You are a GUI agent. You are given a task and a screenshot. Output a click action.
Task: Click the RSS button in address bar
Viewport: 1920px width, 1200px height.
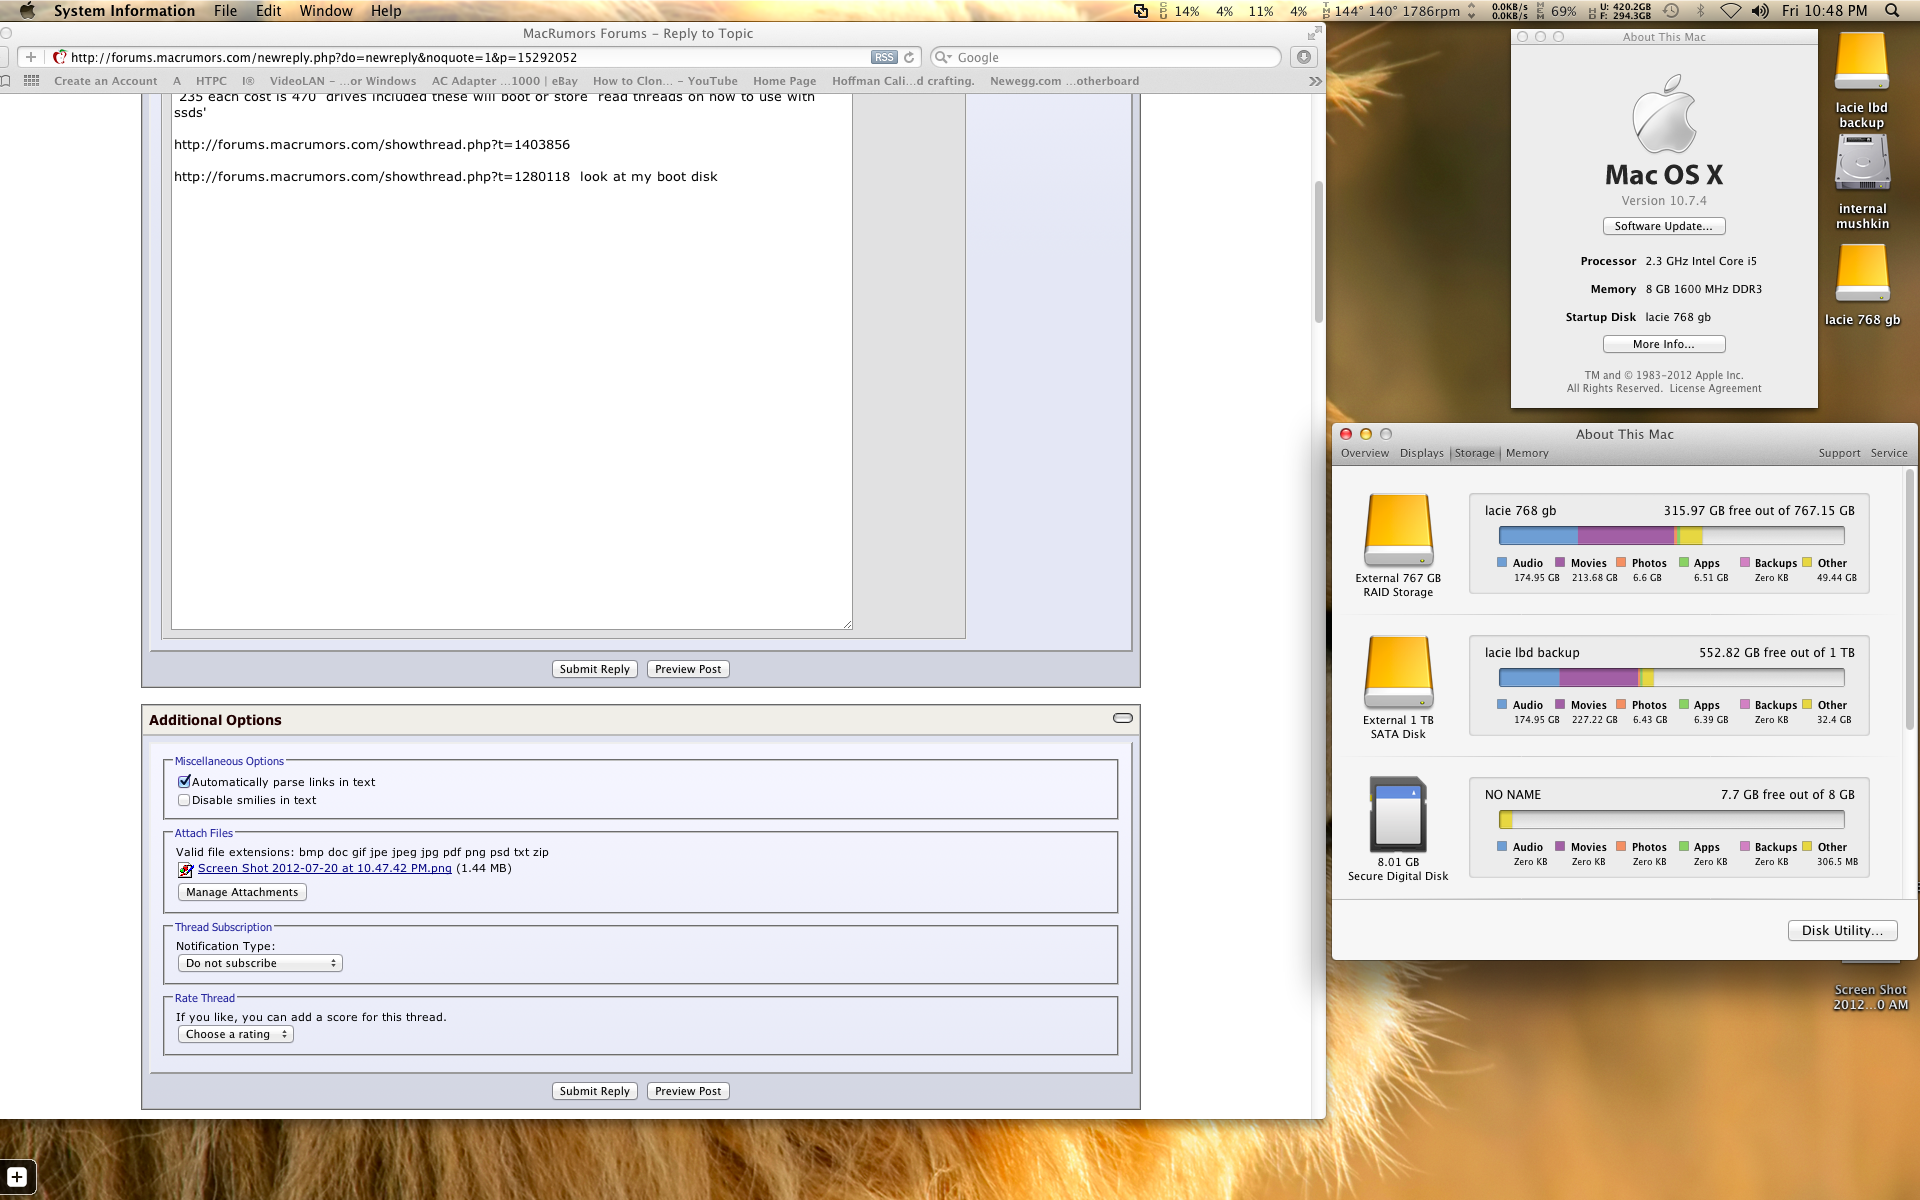pyautogui.click(x=884, y=57)
